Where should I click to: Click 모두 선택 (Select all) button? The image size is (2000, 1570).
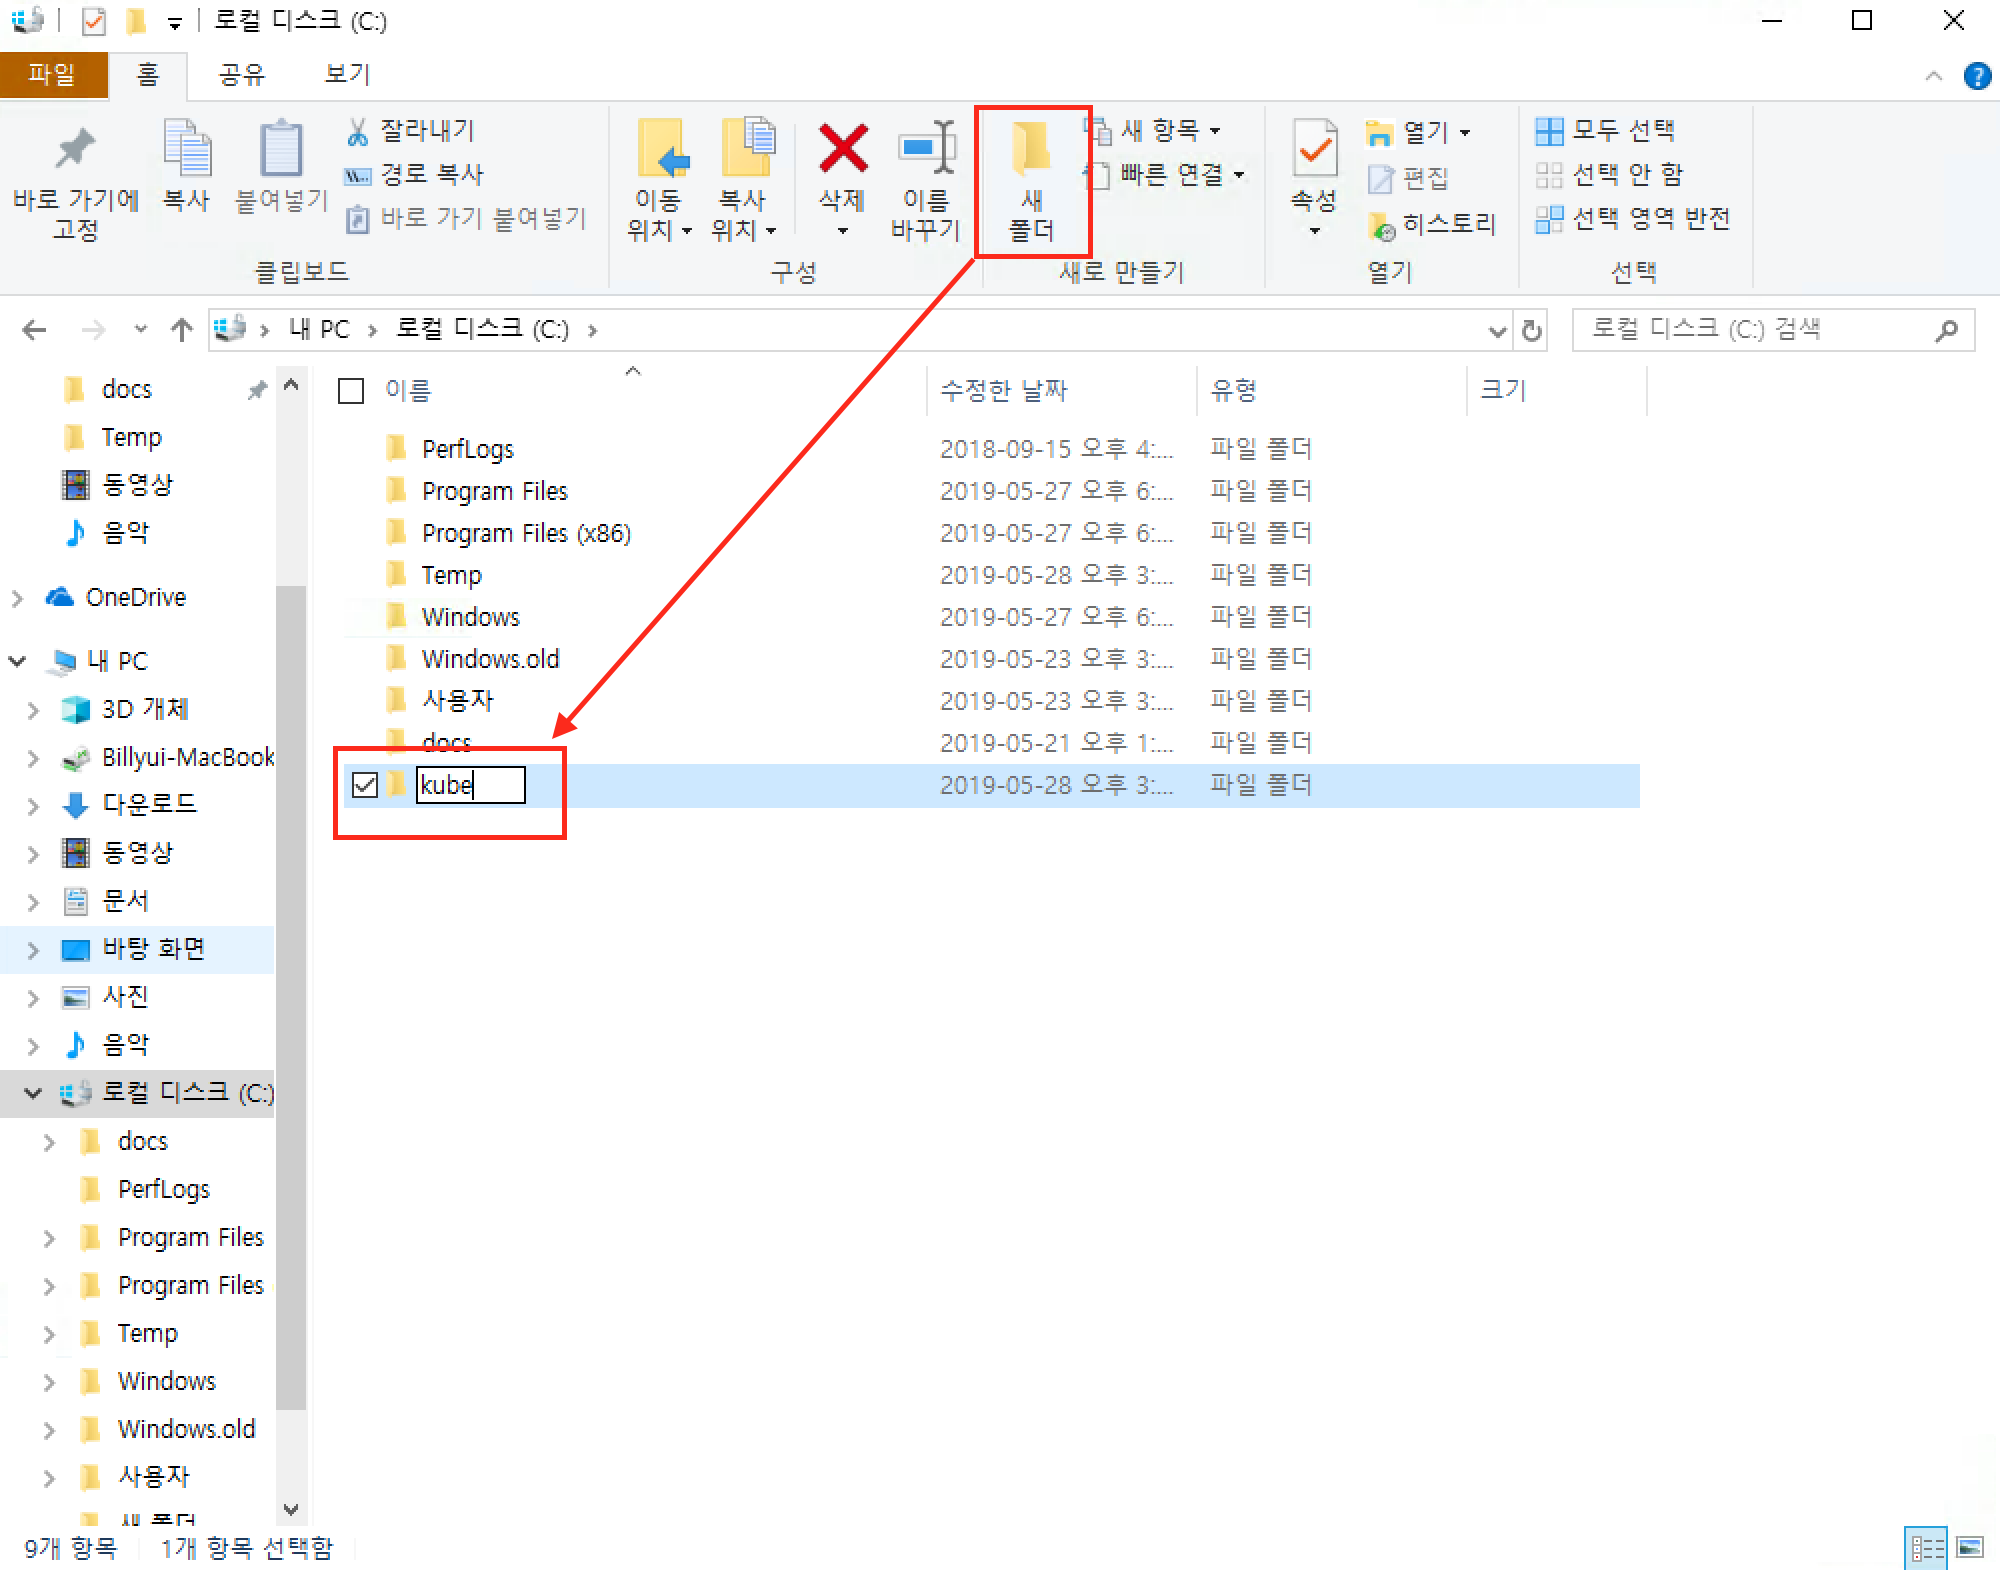pyautogui.click(x=1606, y=130)
